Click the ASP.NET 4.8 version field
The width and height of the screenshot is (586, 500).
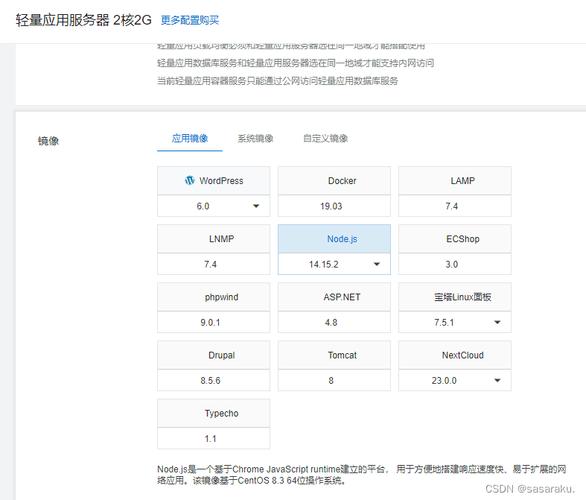334,322
